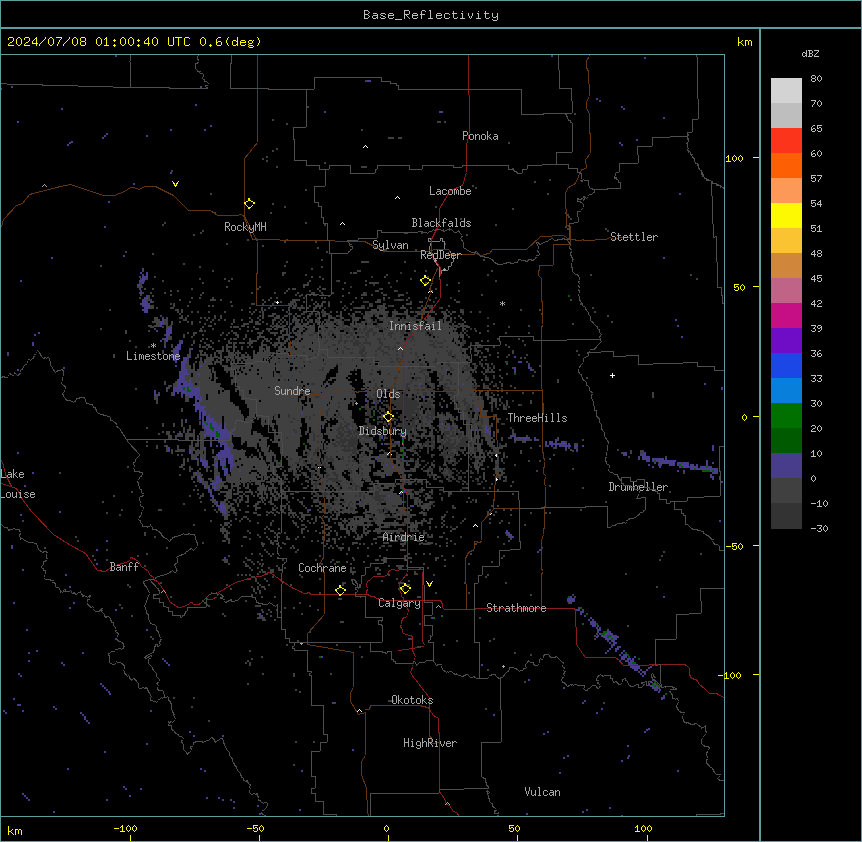The width and height of the screenshot is (862, 842).
Task: Click the yellow diamond marker above RockyMH
Action: point(249,204)
